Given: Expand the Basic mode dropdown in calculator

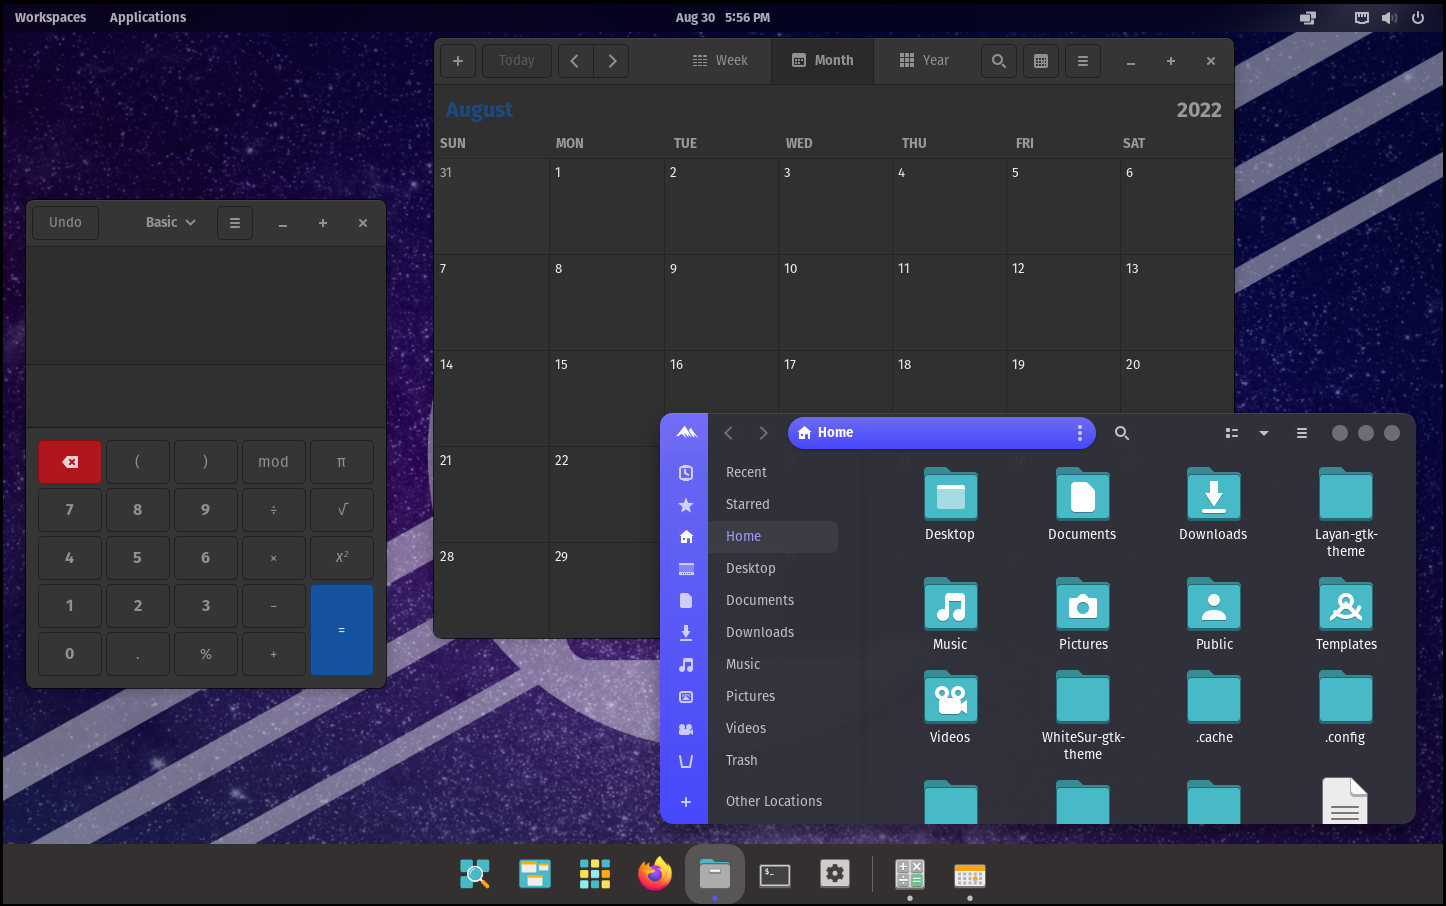Looking at the screenshot, I should [x=171, y=222].
